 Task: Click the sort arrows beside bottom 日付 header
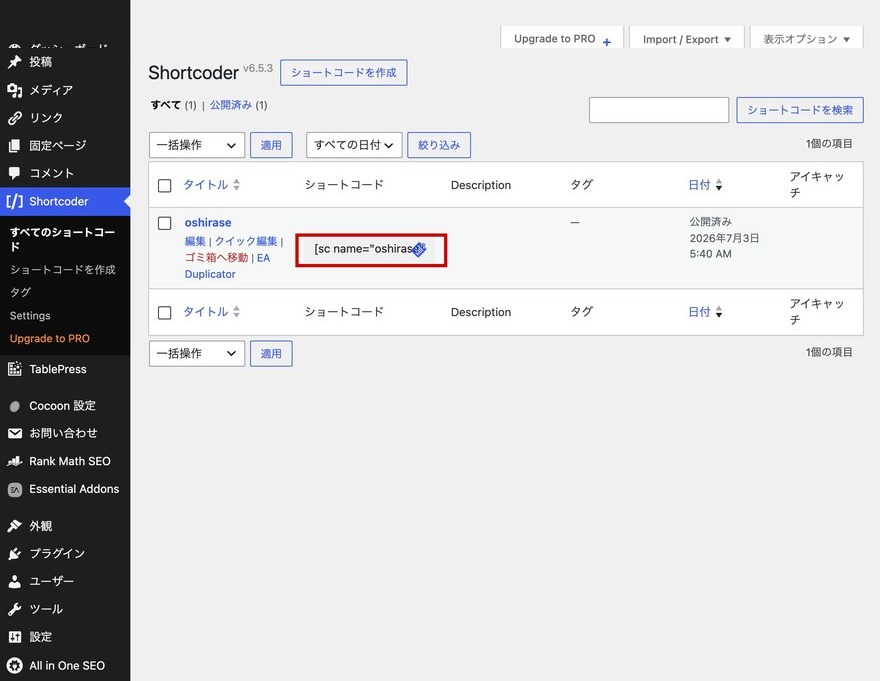tap(719, 312)
